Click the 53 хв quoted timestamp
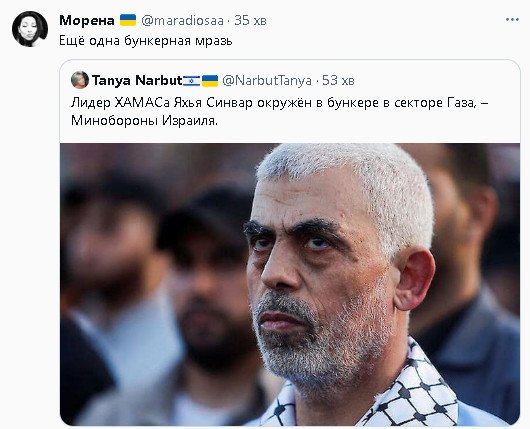Image resolution: width=530 pixels, height=429 pixels. pyautogui.click(x=338, y=80)
